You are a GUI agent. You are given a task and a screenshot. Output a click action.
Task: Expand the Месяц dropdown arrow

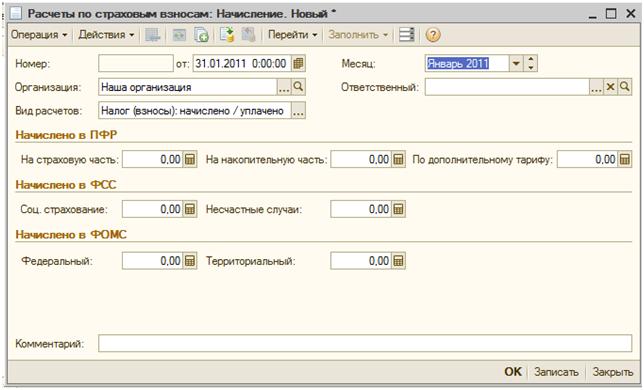(x=516, y=63)
